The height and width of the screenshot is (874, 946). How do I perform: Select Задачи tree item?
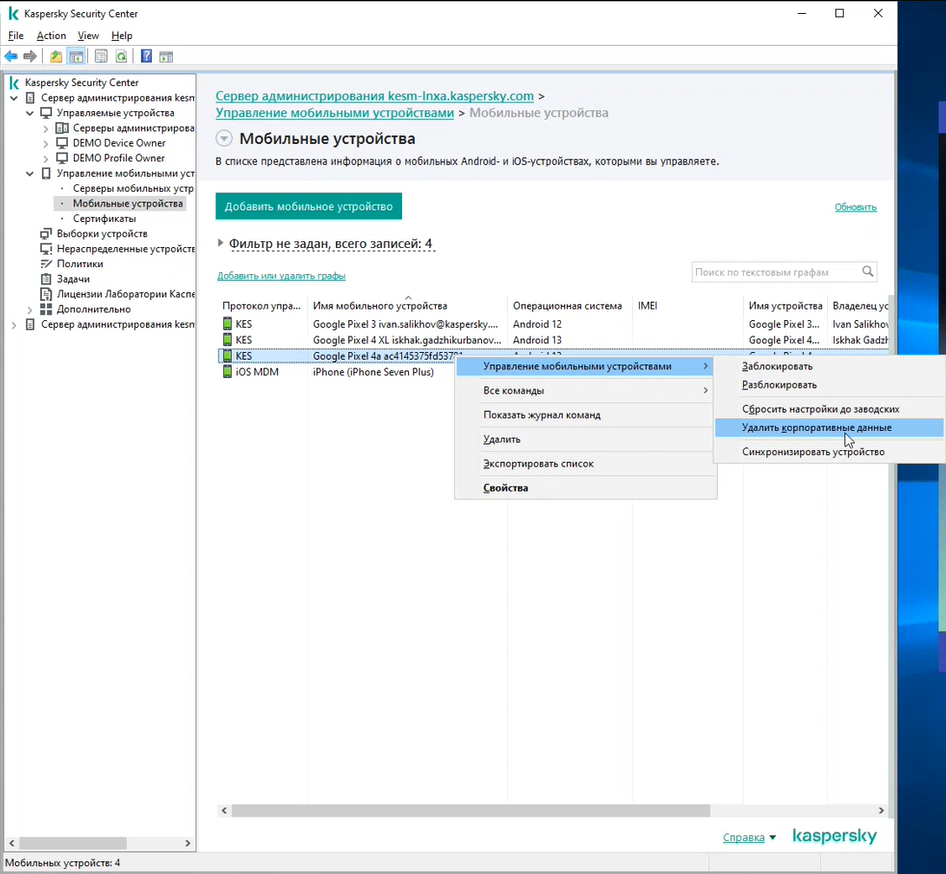(x=73, y=279)
